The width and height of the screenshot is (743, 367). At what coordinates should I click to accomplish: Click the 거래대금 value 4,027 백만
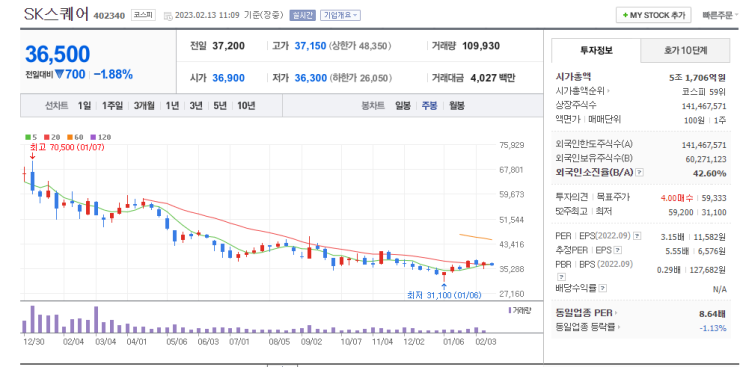click(493, 78)
